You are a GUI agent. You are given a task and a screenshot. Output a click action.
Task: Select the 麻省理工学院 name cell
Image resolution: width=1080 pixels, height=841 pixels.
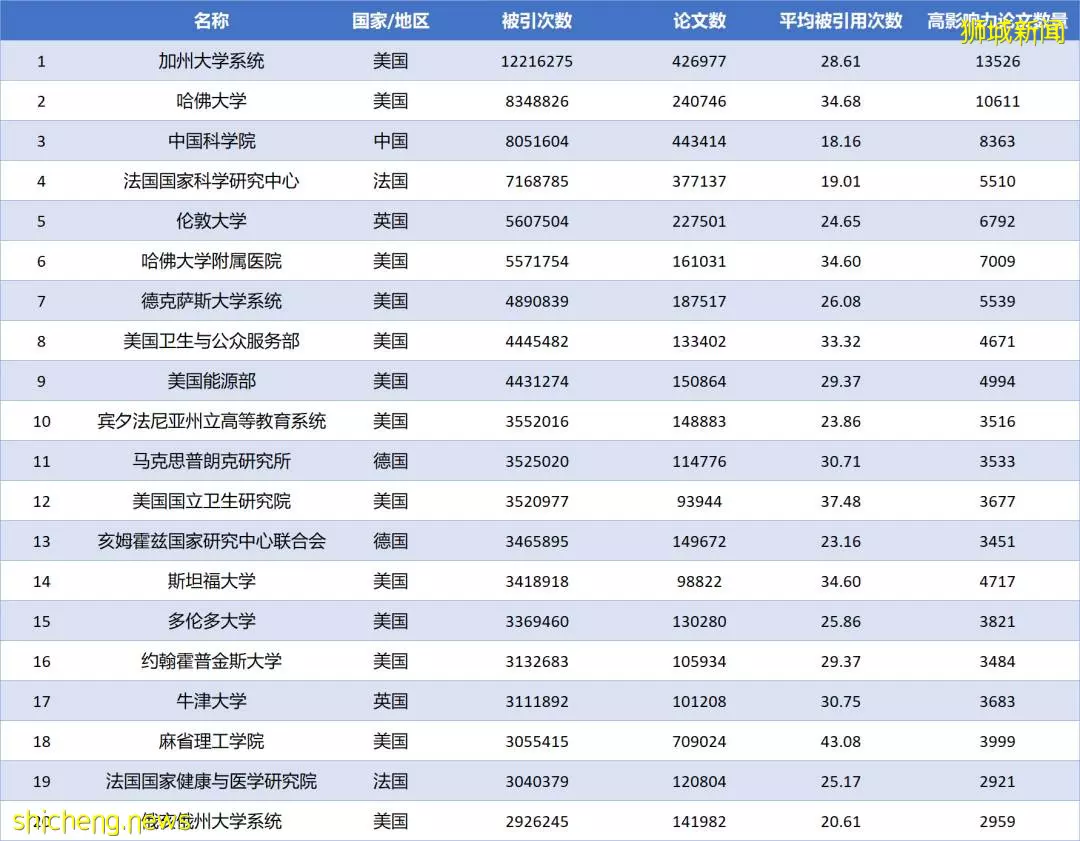click(x=211, y=741)
